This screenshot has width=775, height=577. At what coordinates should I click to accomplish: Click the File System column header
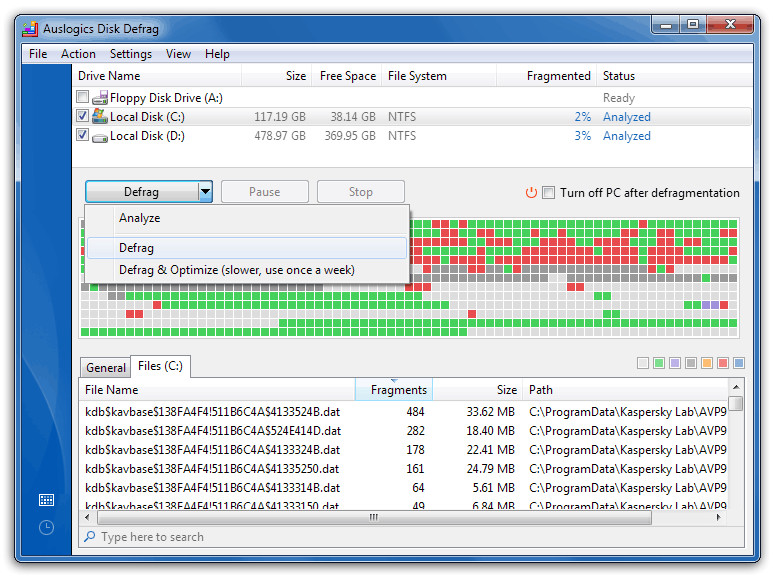point(439,76)
